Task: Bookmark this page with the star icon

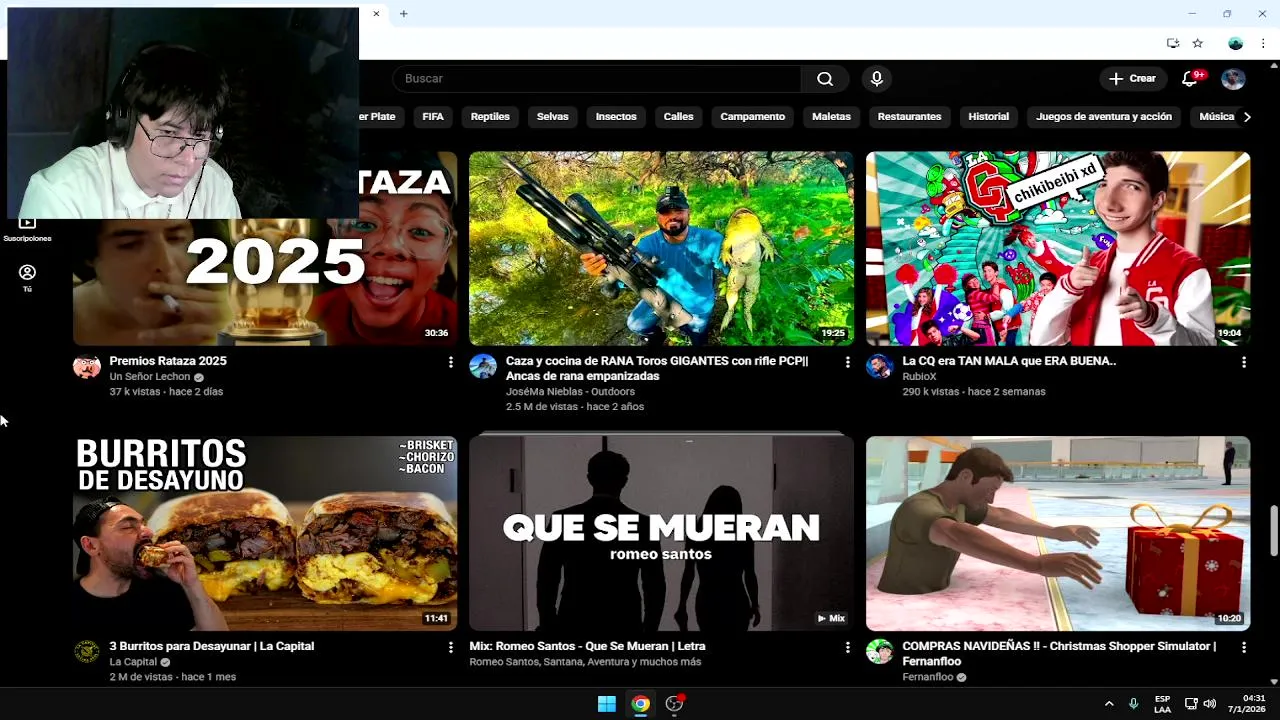Action: tap(1198, 43)
